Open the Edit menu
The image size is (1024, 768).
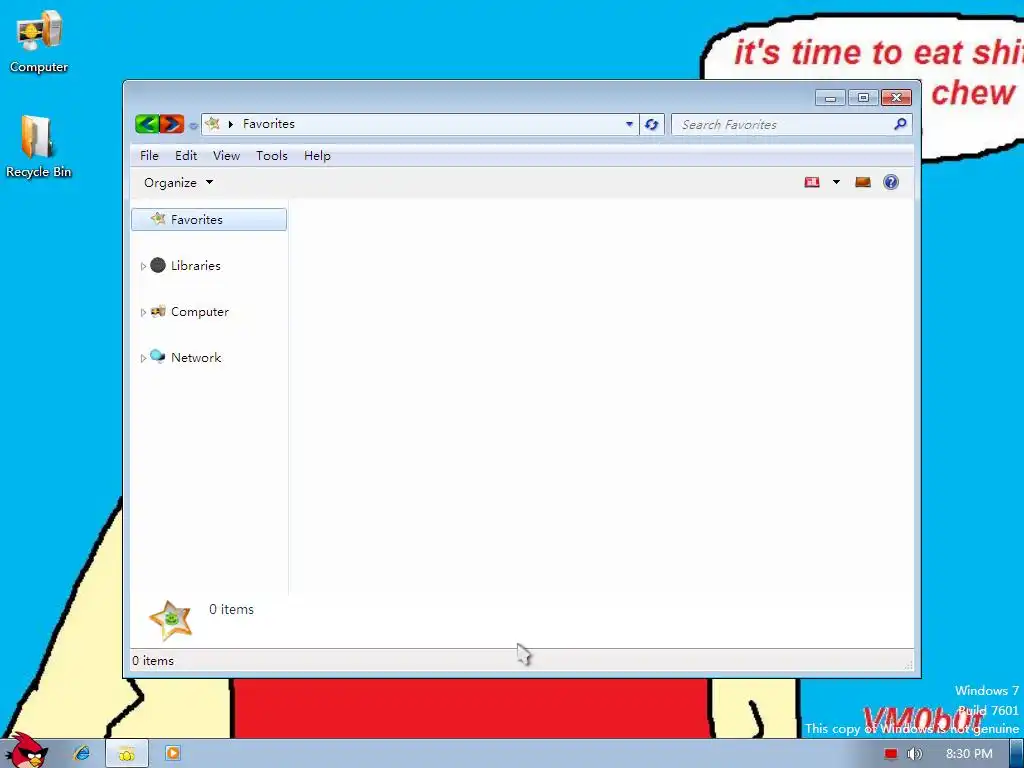pyautogui.click(x=185, y=155)
